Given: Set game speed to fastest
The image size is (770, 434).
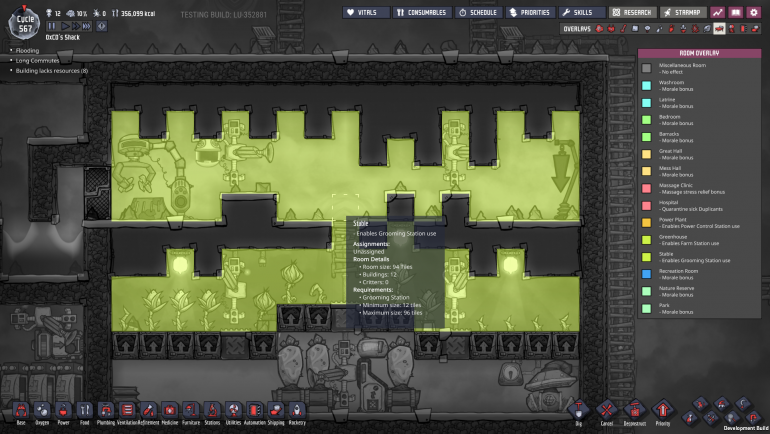Looking at the screenshot, I should (x=87, y=26).
